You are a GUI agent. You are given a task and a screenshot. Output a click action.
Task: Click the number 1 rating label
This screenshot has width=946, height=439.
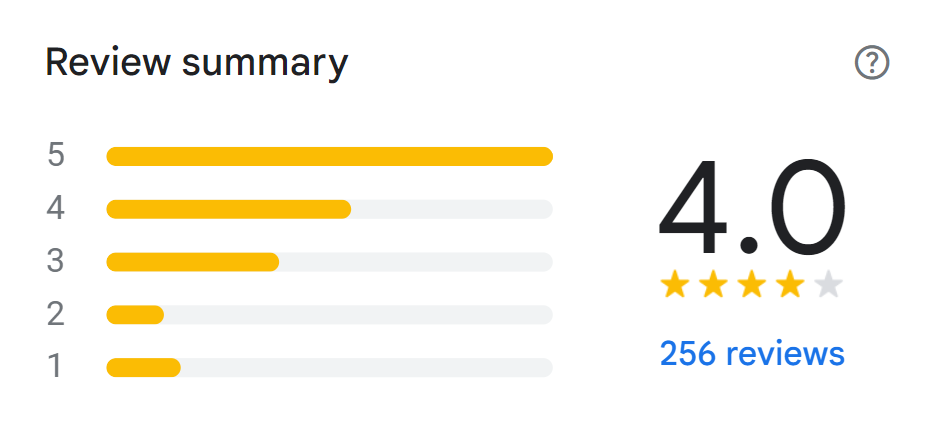coord(56,368)
